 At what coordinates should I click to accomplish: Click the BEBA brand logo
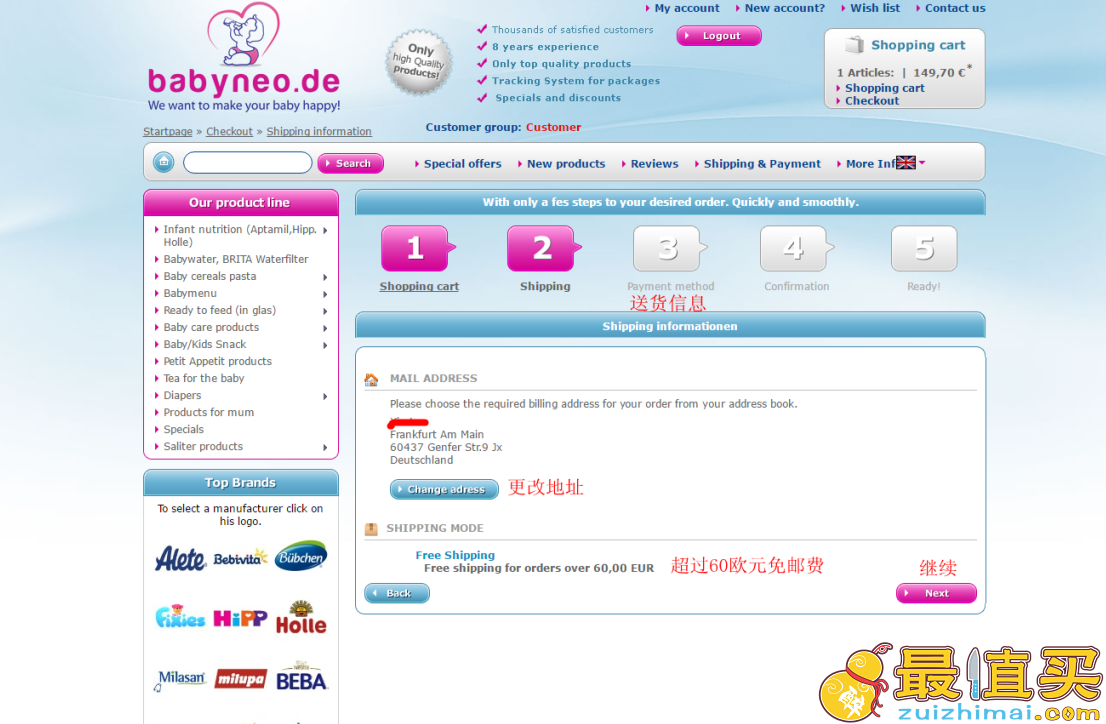point(301,677)
